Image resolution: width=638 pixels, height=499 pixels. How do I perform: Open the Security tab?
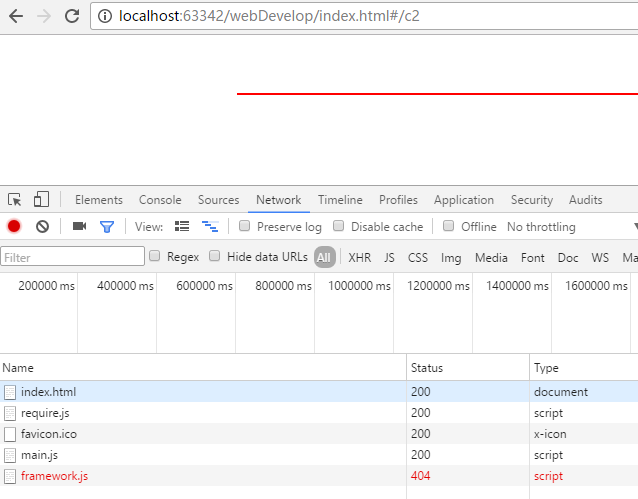(532, 200)
